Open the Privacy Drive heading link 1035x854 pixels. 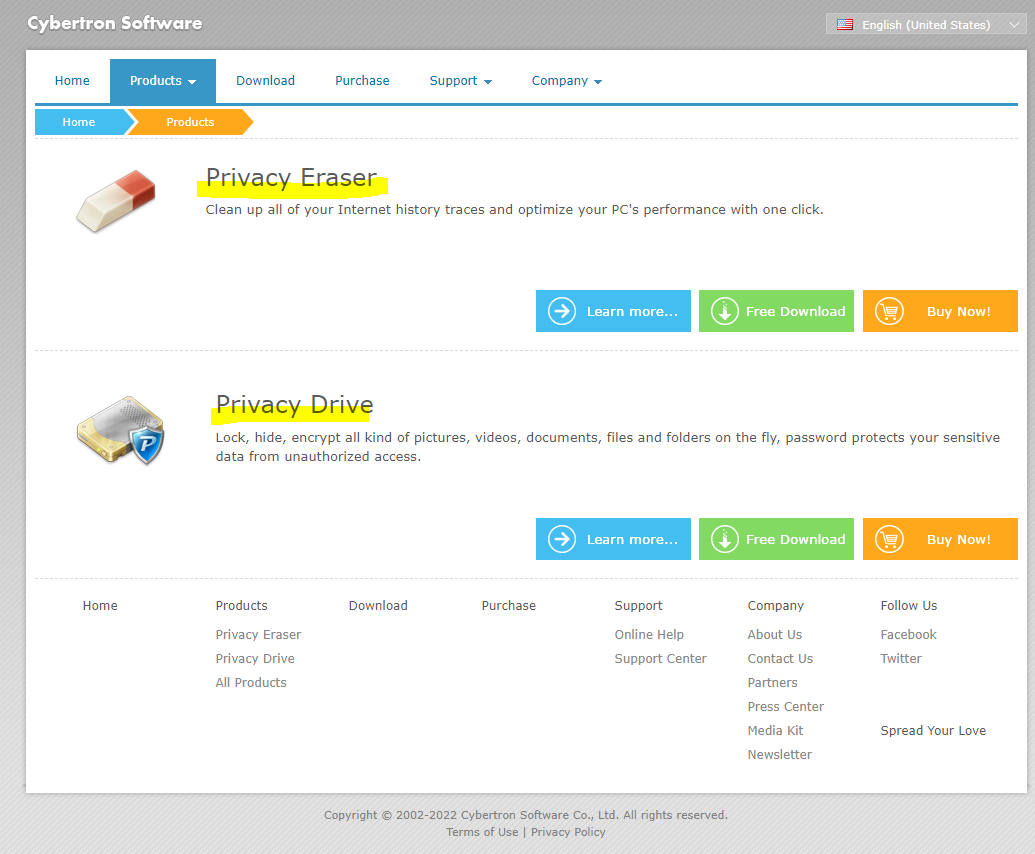[x=294, y=405]
